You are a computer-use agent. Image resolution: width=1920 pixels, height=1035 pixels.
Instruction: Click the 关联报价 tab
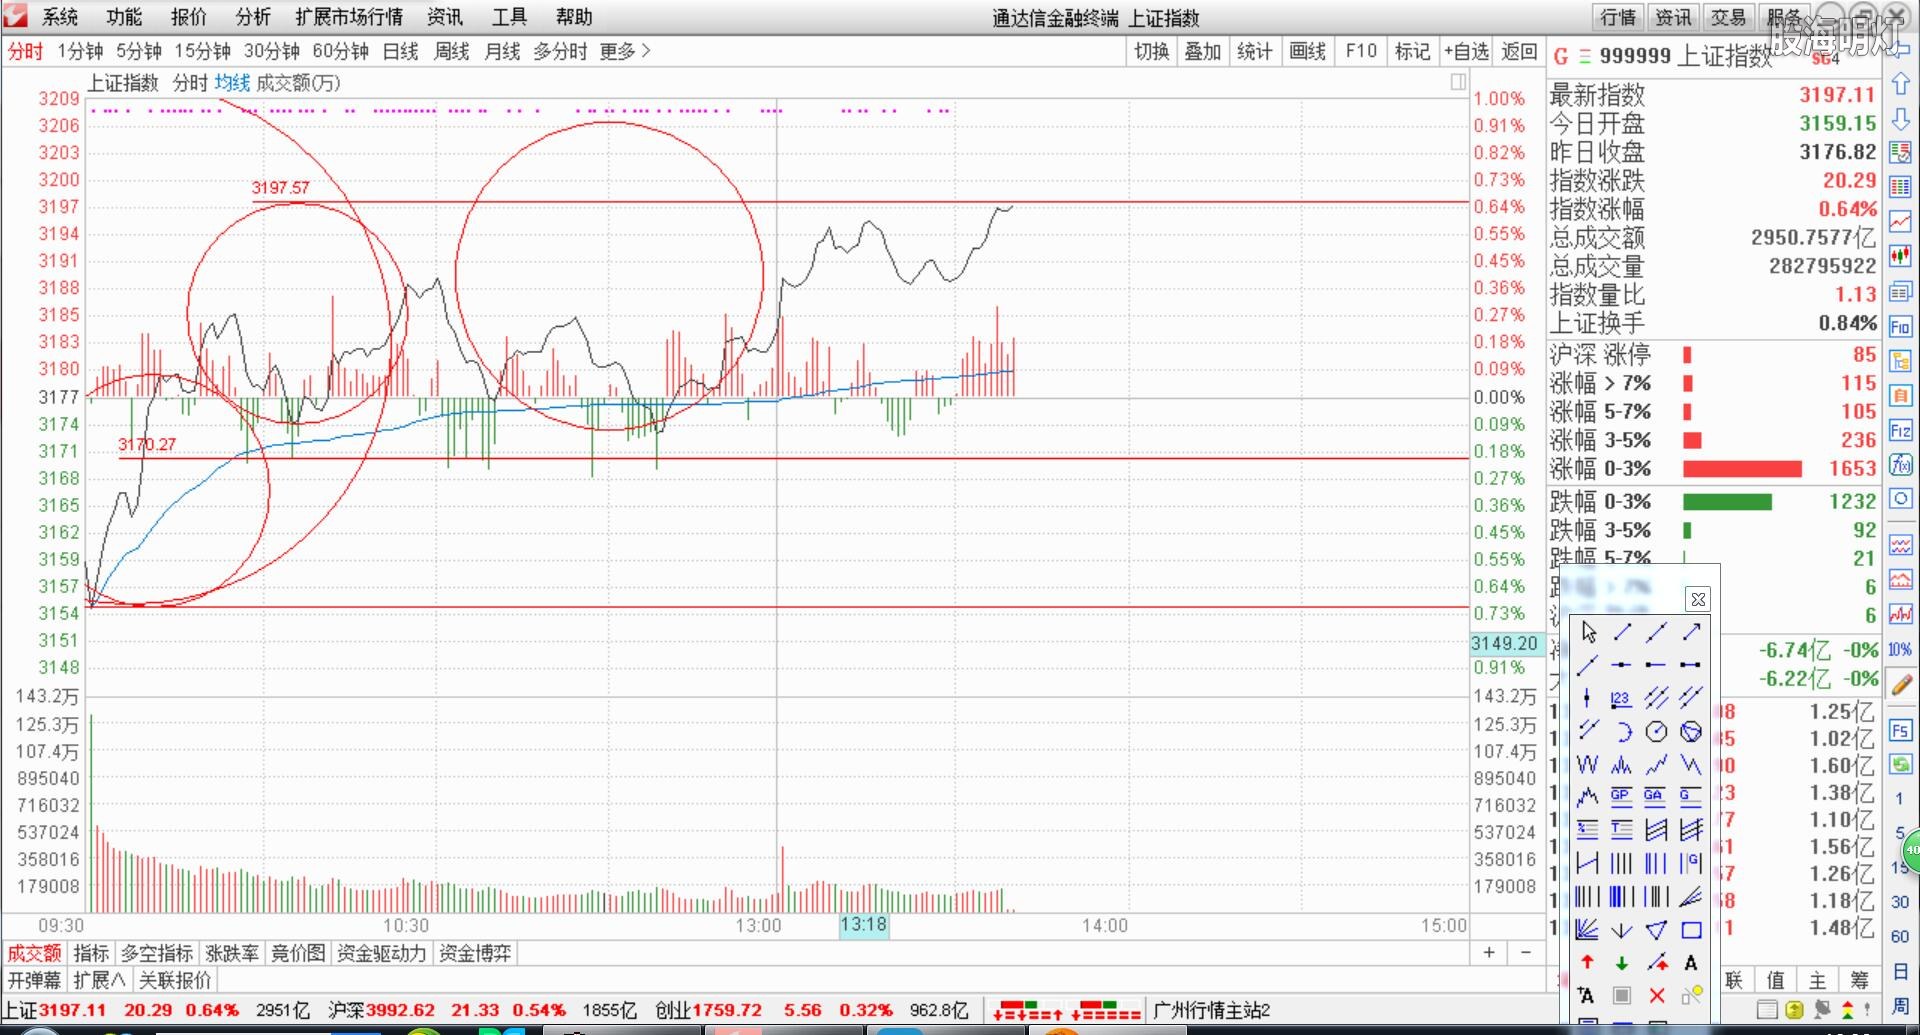(x=175, y=980)
